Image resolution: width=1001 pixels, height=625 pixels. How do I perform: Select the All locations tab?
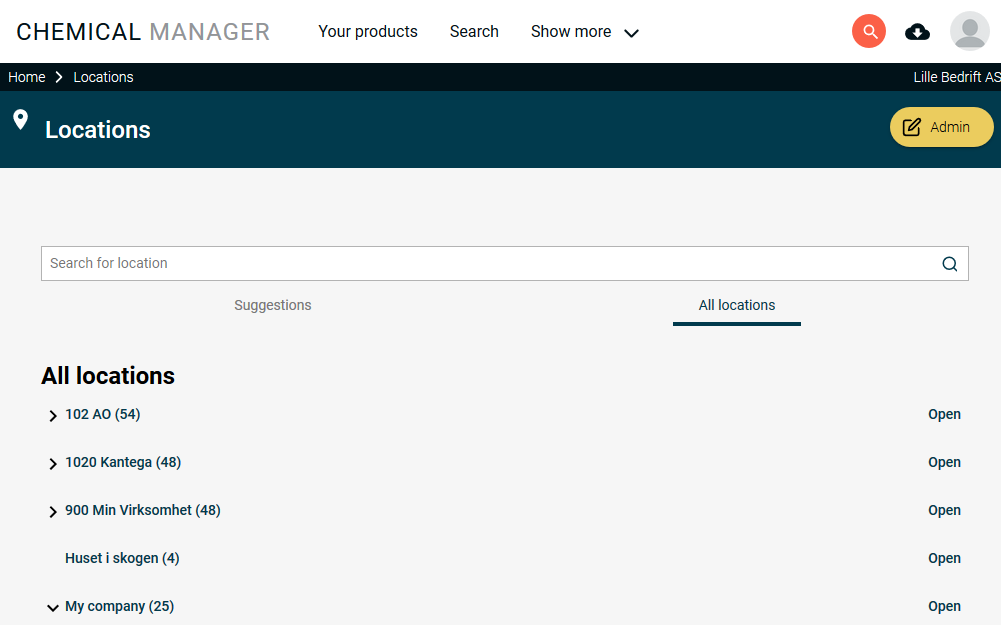[737, 305]
